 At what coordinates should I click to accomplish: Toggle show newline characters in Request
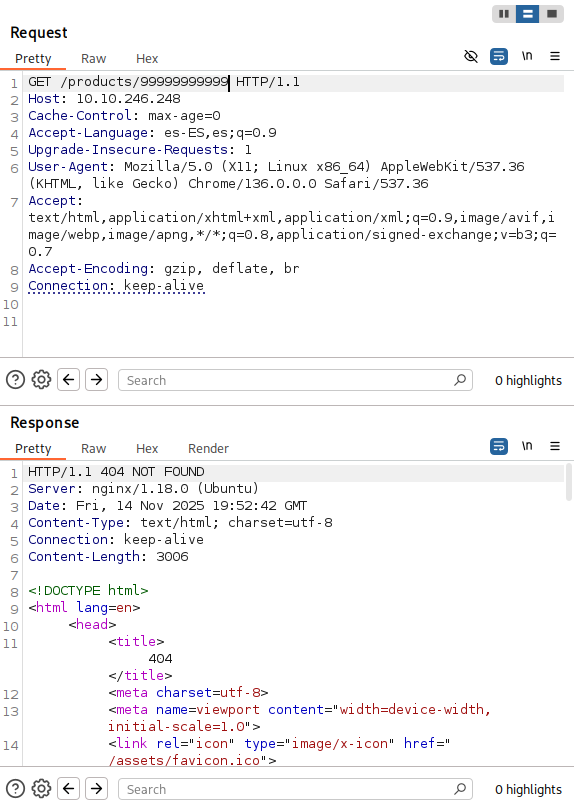[527, 56]
